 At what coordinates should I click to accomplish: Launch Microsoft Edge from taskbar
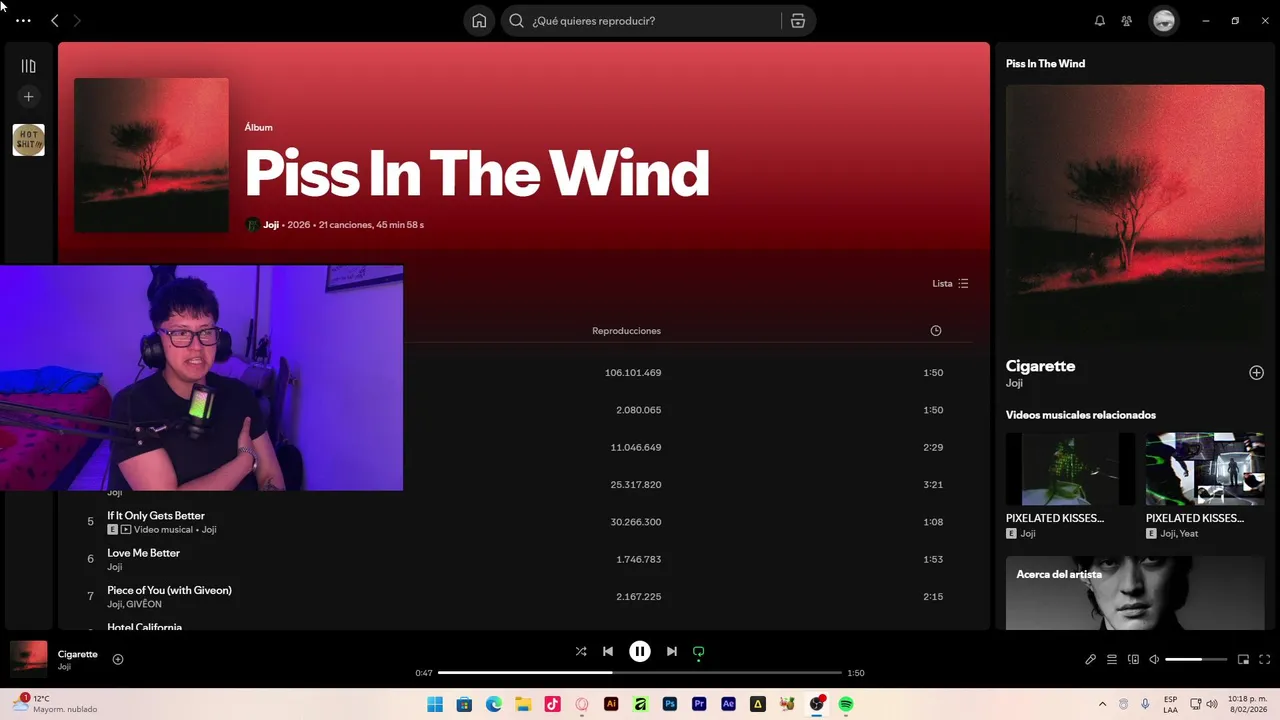point(494,704)
